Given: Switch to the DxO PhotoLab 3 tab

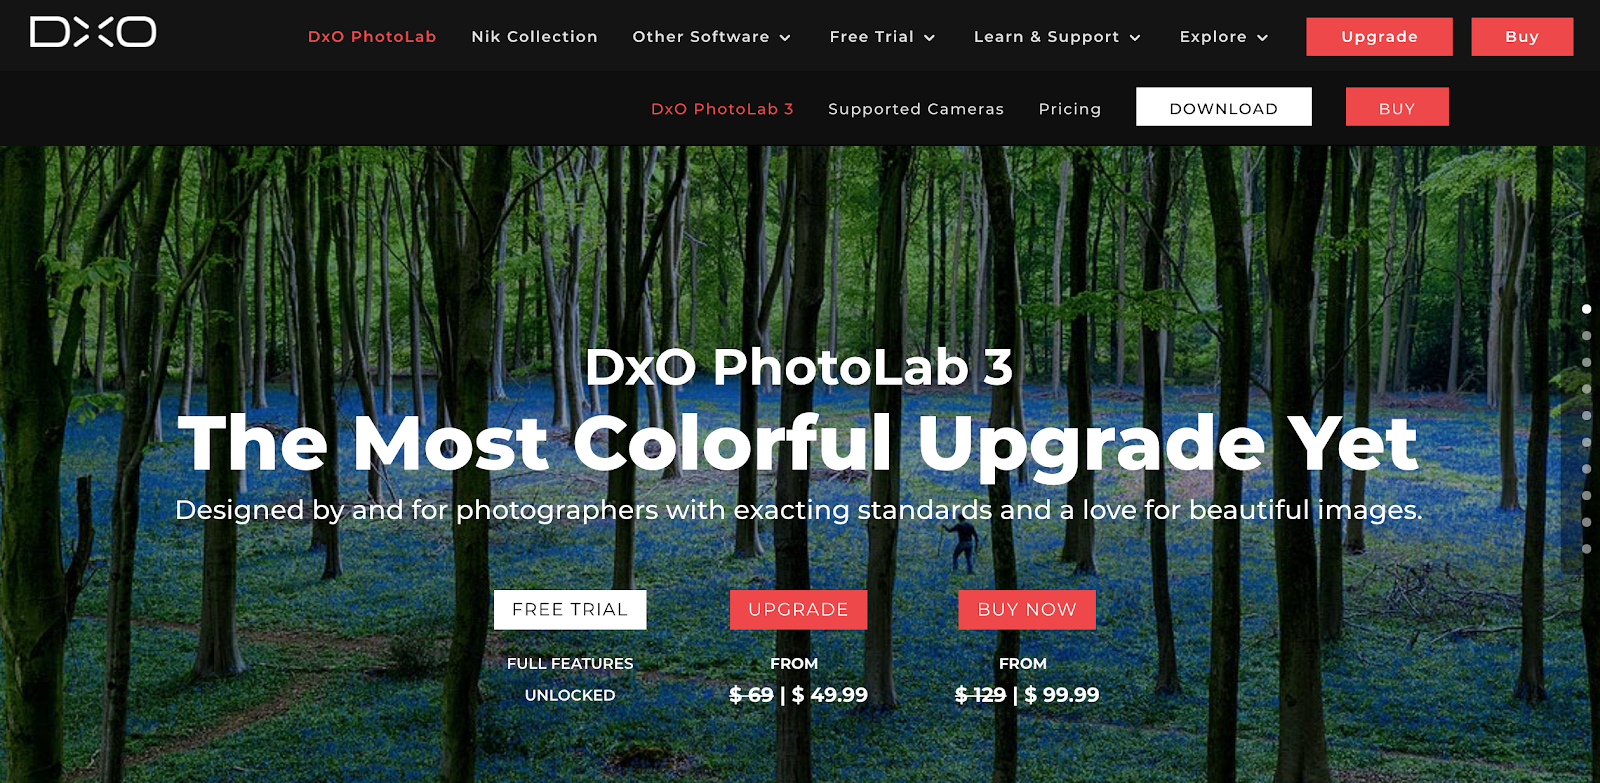Looking at the screenshot, I should [x=722, y=109].
